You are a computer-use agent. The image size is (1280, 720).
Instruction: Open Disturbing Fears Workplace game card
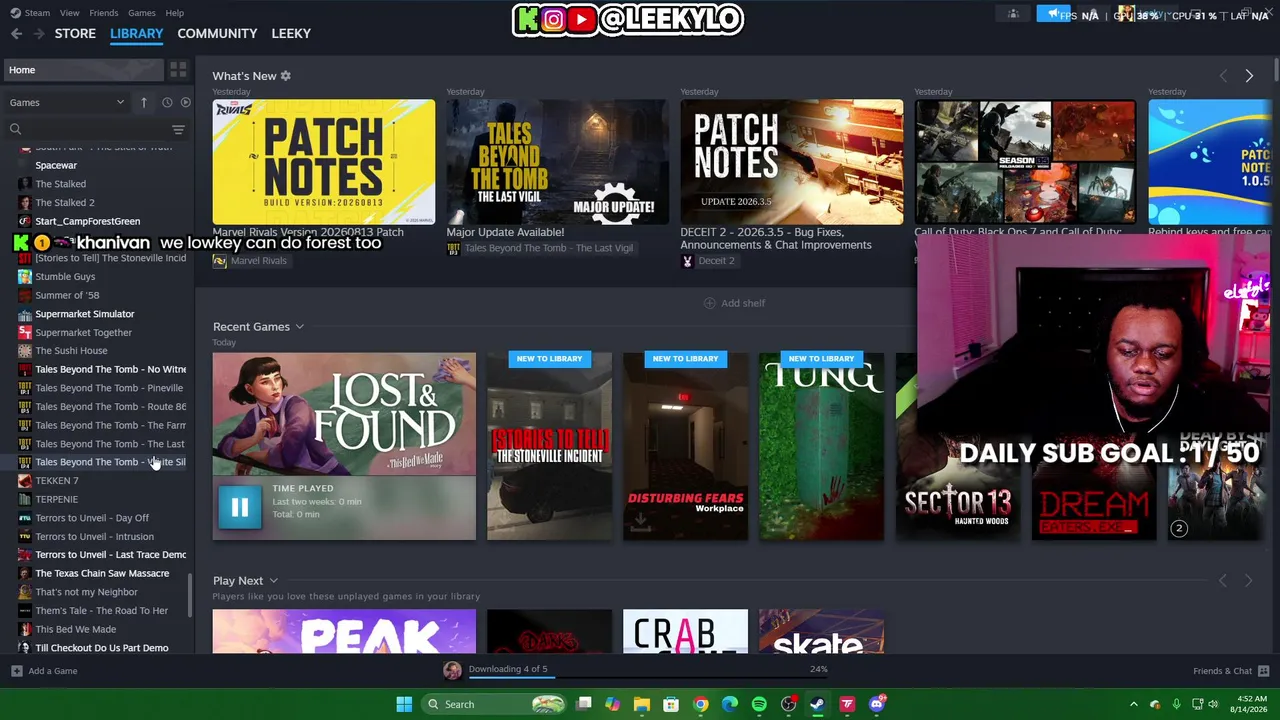pyautogui.click(x=685, y=446)
